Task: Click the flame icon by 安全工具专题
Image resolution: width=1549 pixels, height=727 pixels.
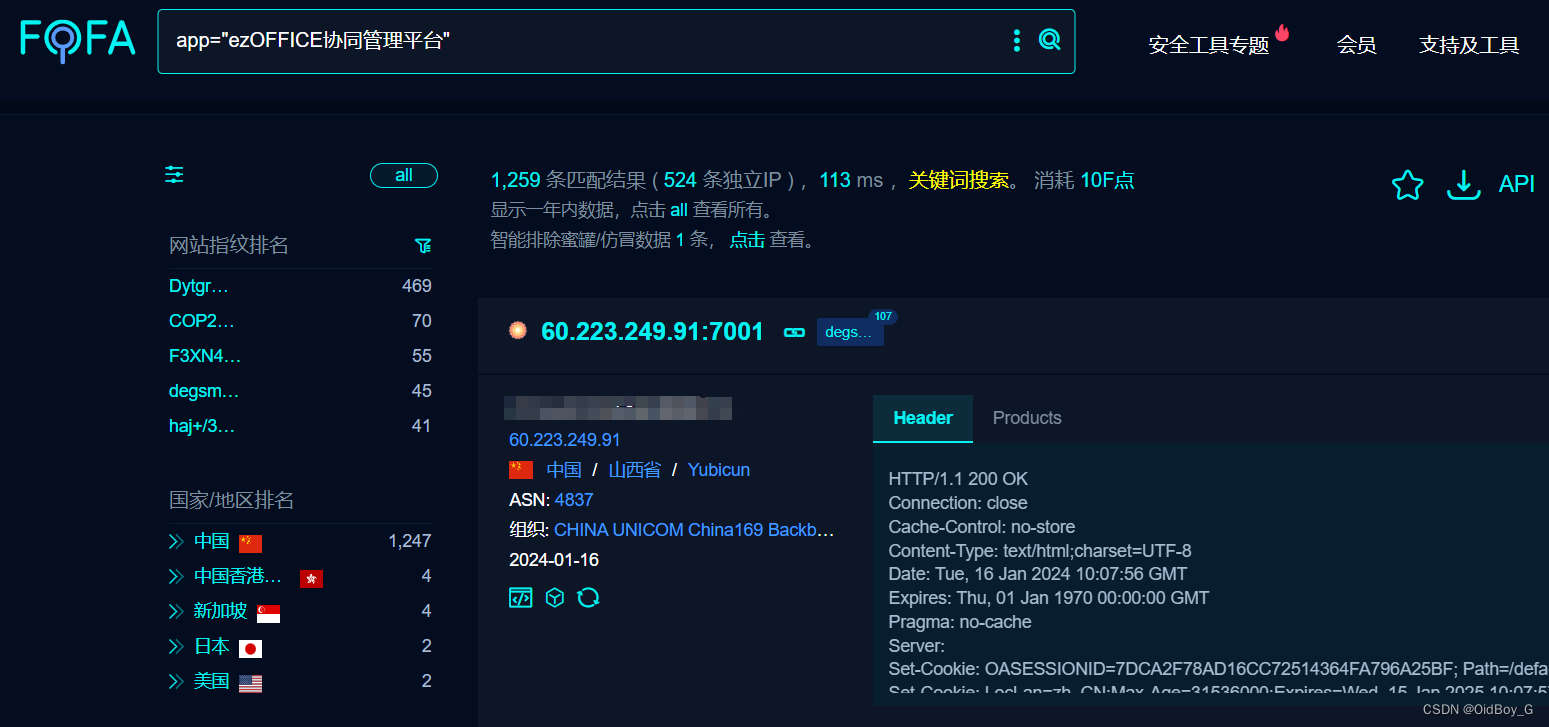Action: (1282, 33)
